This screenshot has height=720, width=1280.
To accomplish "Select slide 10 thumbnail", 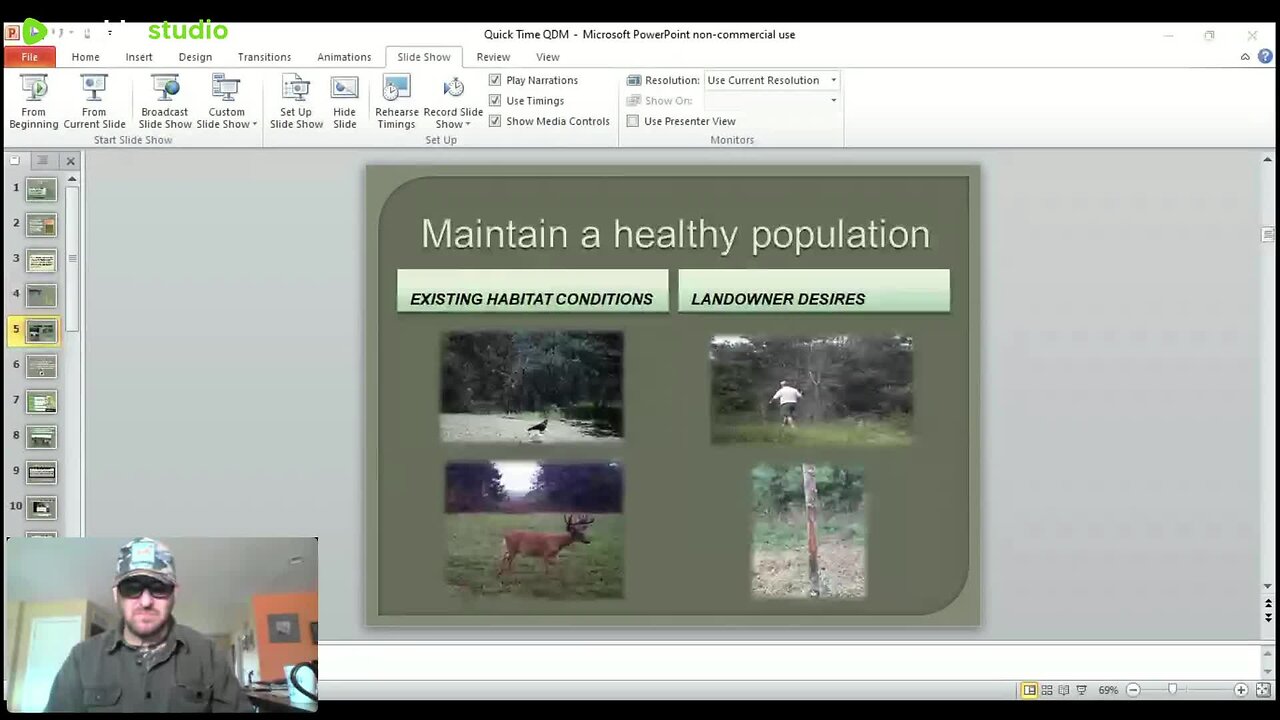I will coord(41,507).
